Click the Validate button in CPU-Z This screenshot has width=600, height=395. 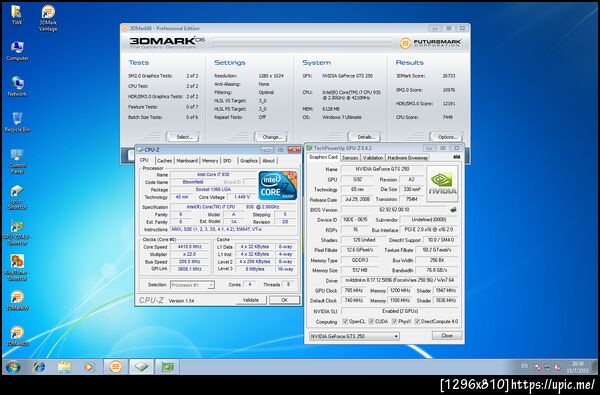pos(251,300)
